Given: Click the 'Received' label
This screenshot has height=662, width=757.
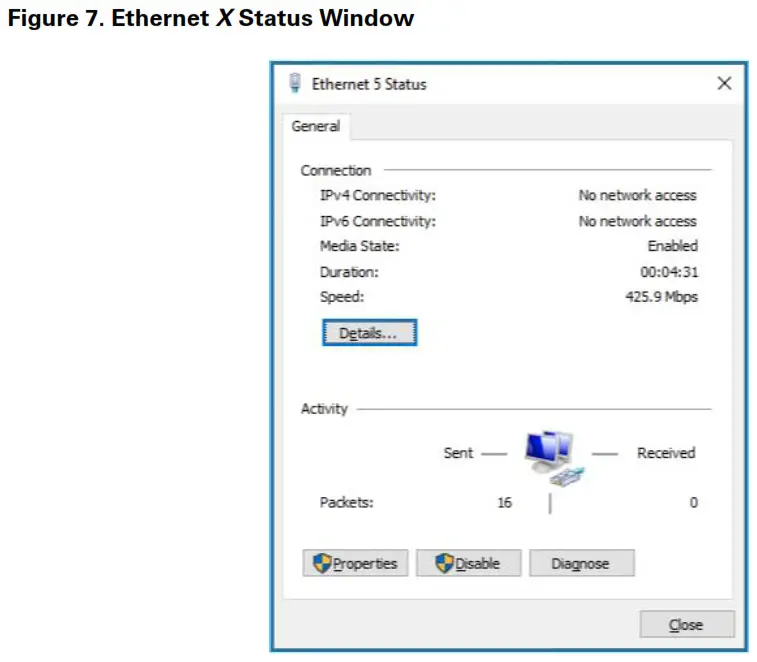Looking at the screenshot, I should click(x=666, y=453).
